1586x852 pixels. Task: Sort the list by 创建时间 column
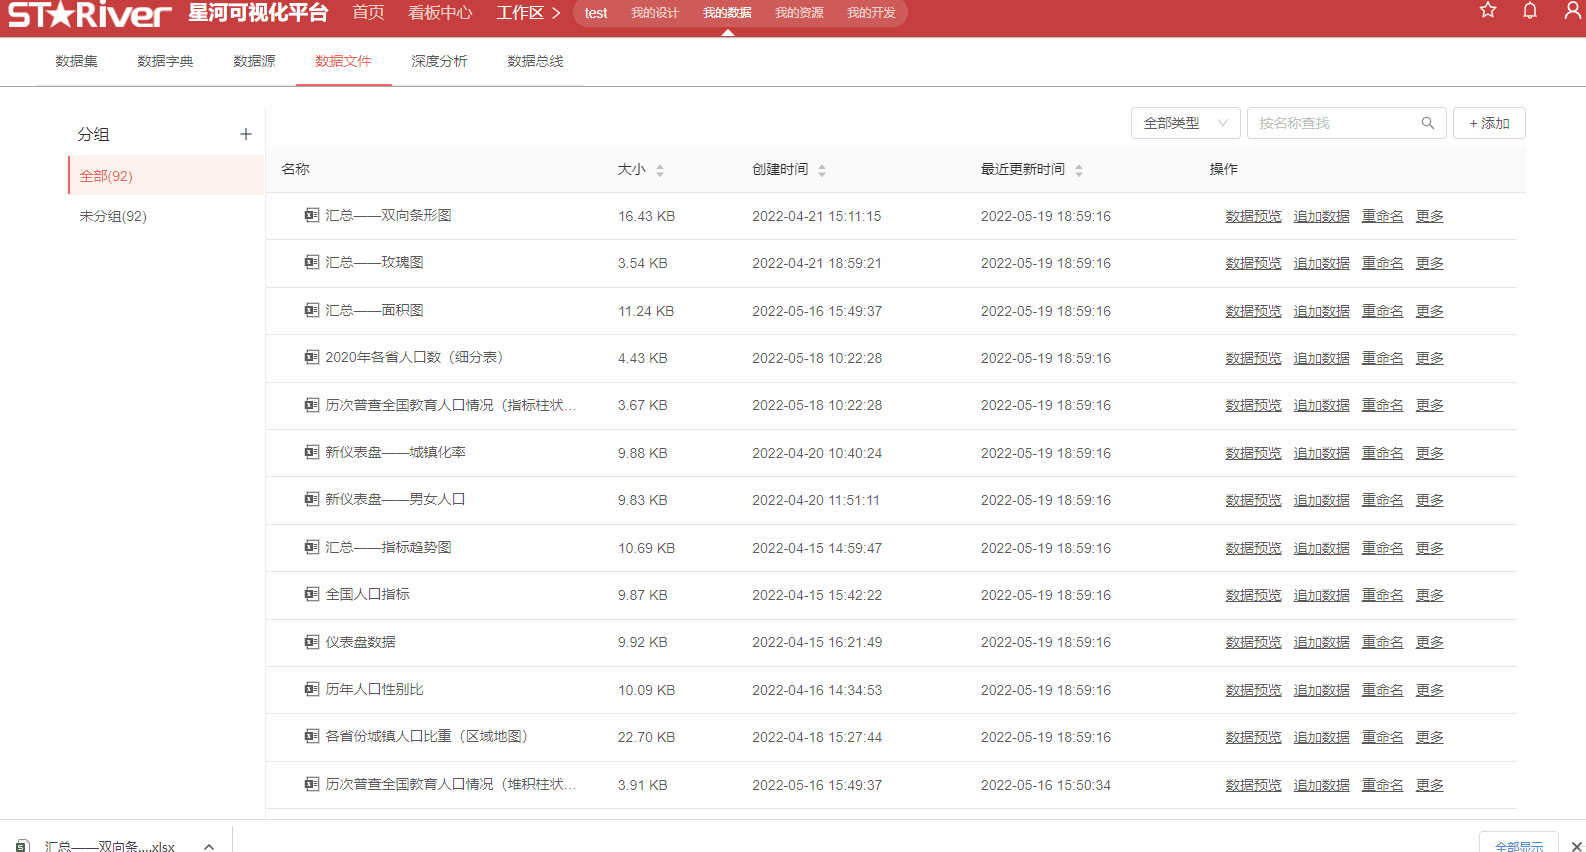pos(822,170)
